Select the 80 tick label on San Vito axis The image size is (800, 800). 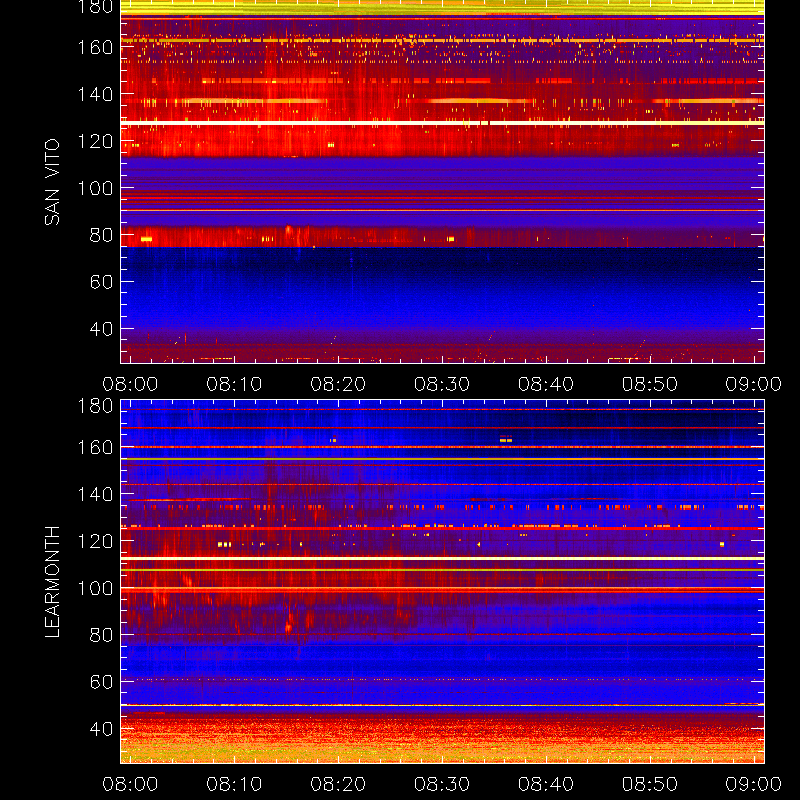click(x=101, y=235)
